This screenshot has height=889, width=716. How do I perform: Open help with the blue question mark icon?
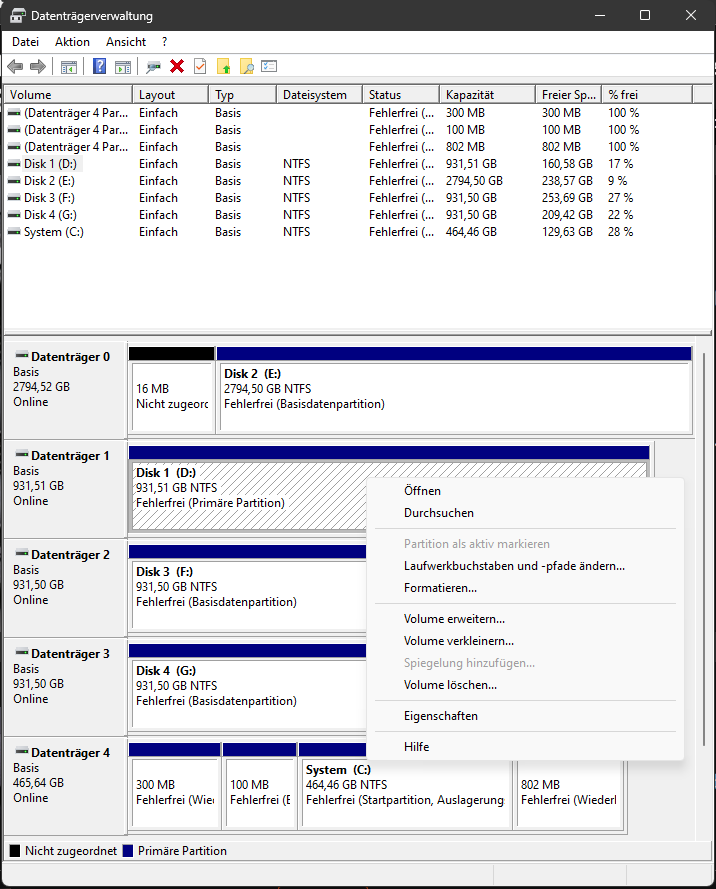[99, 66]
